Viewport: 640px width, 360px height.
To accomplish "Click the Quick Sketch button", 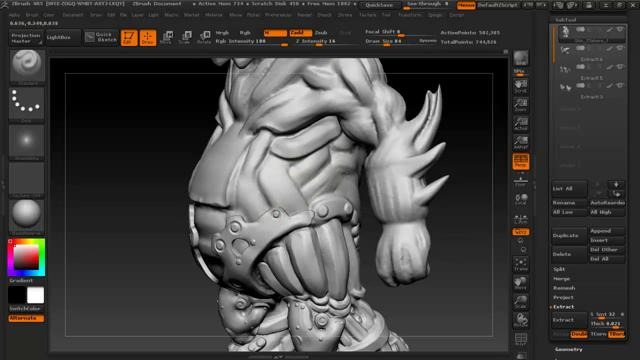I will 101,37.
